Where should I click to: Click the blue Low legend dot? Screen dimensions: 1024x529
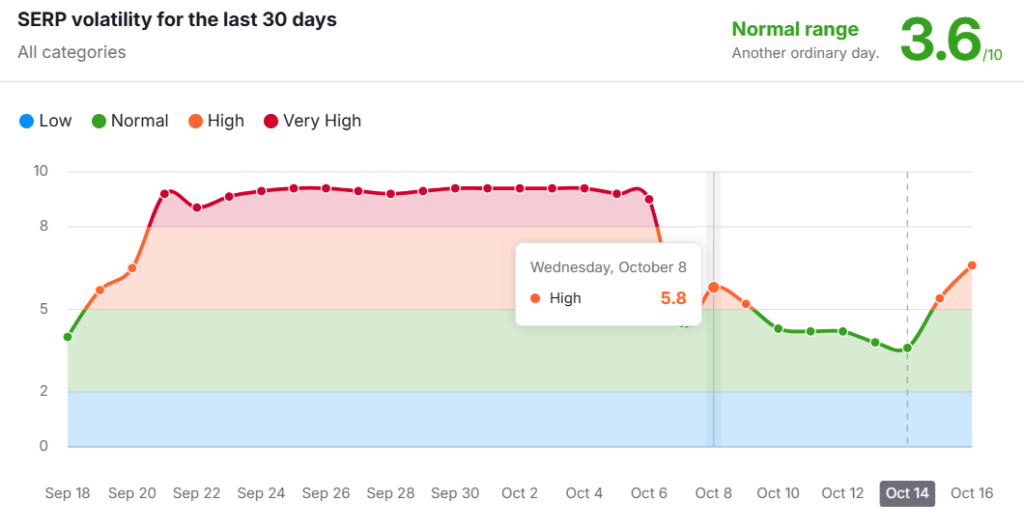(26, 121)
